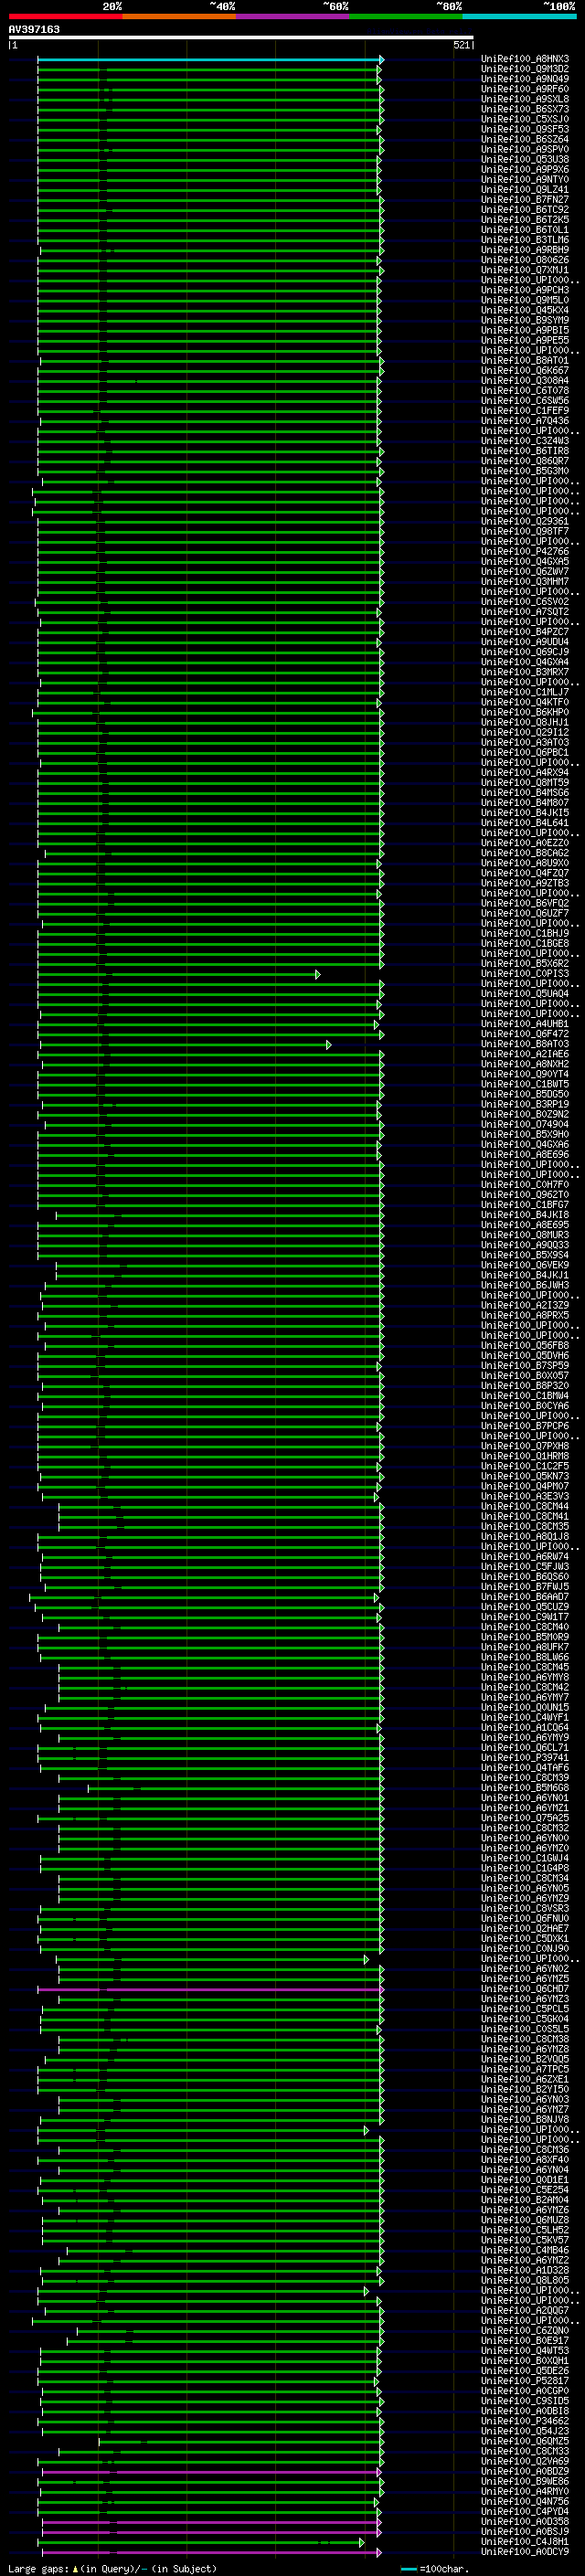Click the label UniRef100_A0BSJ9
Screen dimensions: 585x2576
coord(525,2530)
